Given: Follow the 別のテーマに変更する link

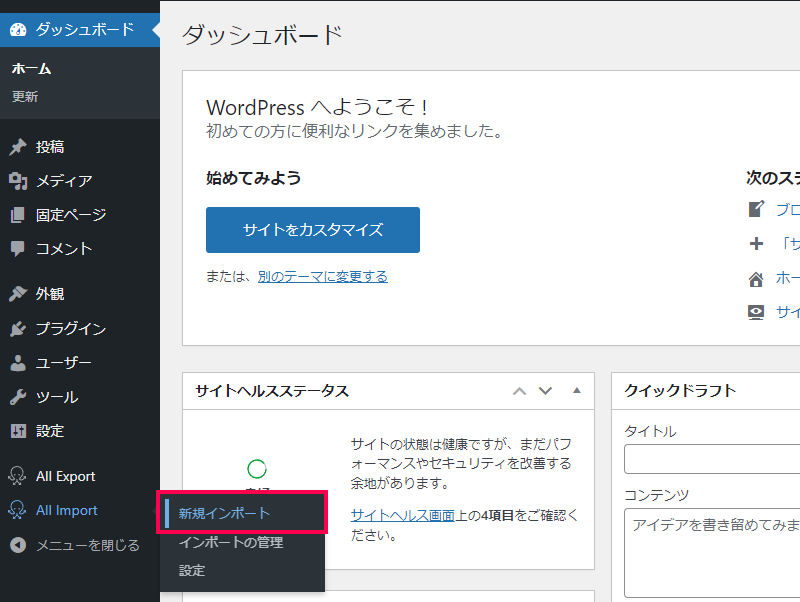Looking at the screenshot, I should [x=322, y=277].
